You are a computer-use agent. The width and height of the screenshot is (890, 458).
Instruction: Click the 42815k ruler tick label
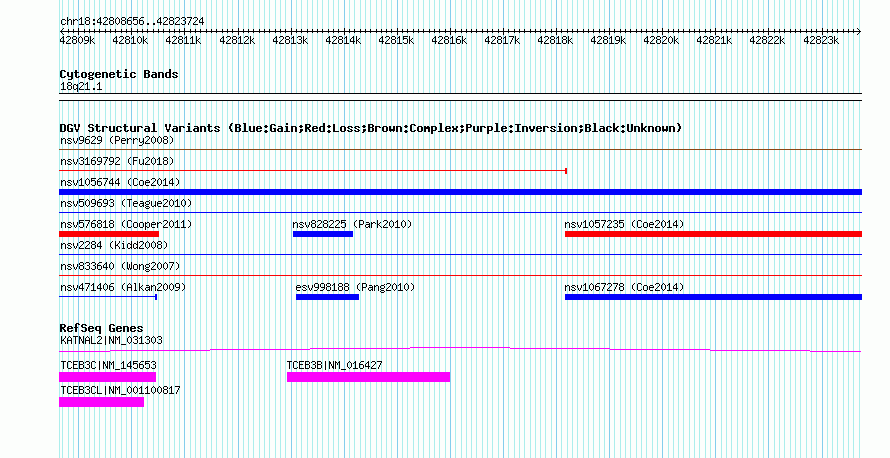396,41
